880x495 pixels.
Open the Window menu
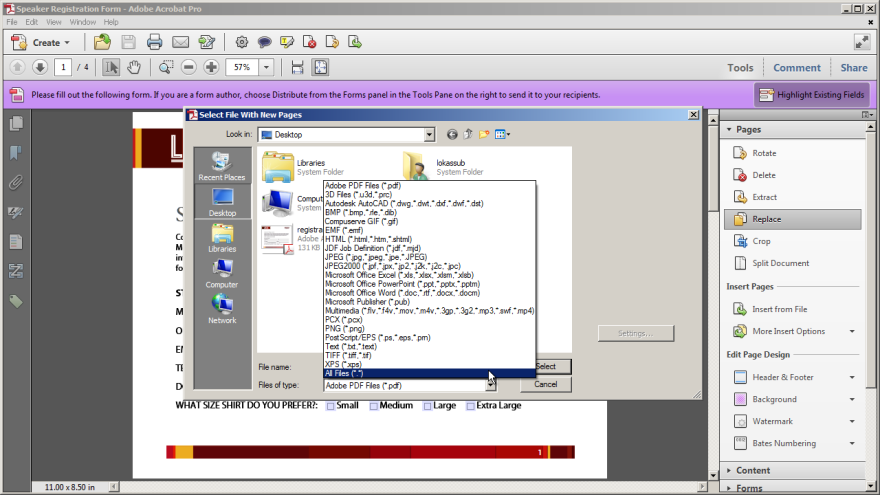(82, 22)
